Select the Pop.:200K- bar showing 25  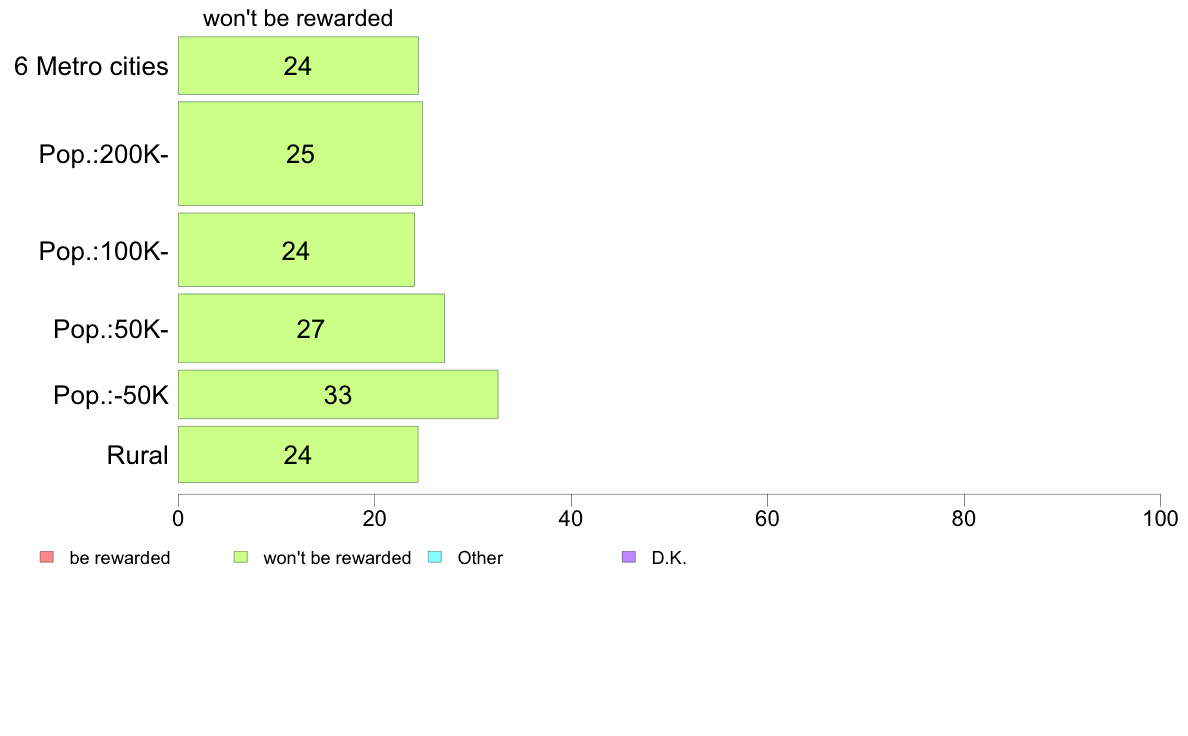(301, 154)
